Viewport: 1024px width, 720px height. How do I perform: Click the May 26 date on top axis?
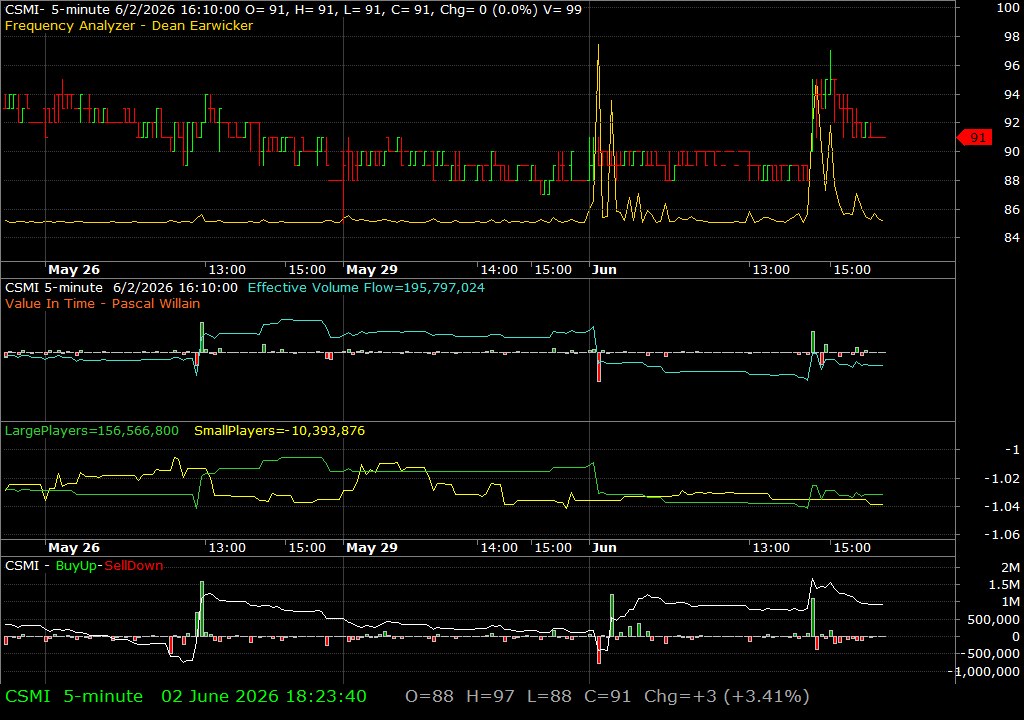(74, 270)
